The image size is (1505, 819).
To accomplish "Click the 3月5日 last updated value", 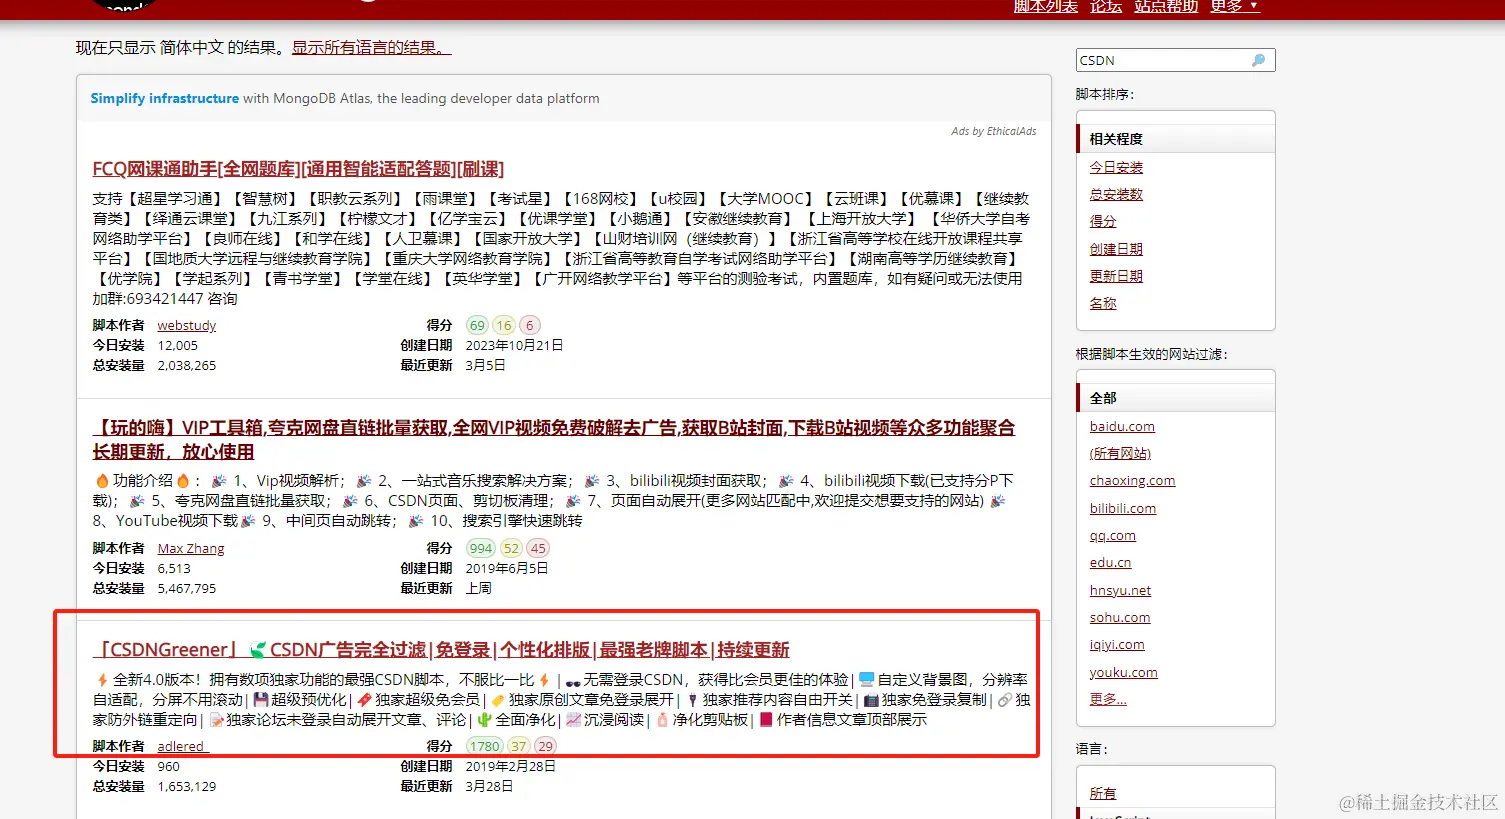I will coord(485,365).
